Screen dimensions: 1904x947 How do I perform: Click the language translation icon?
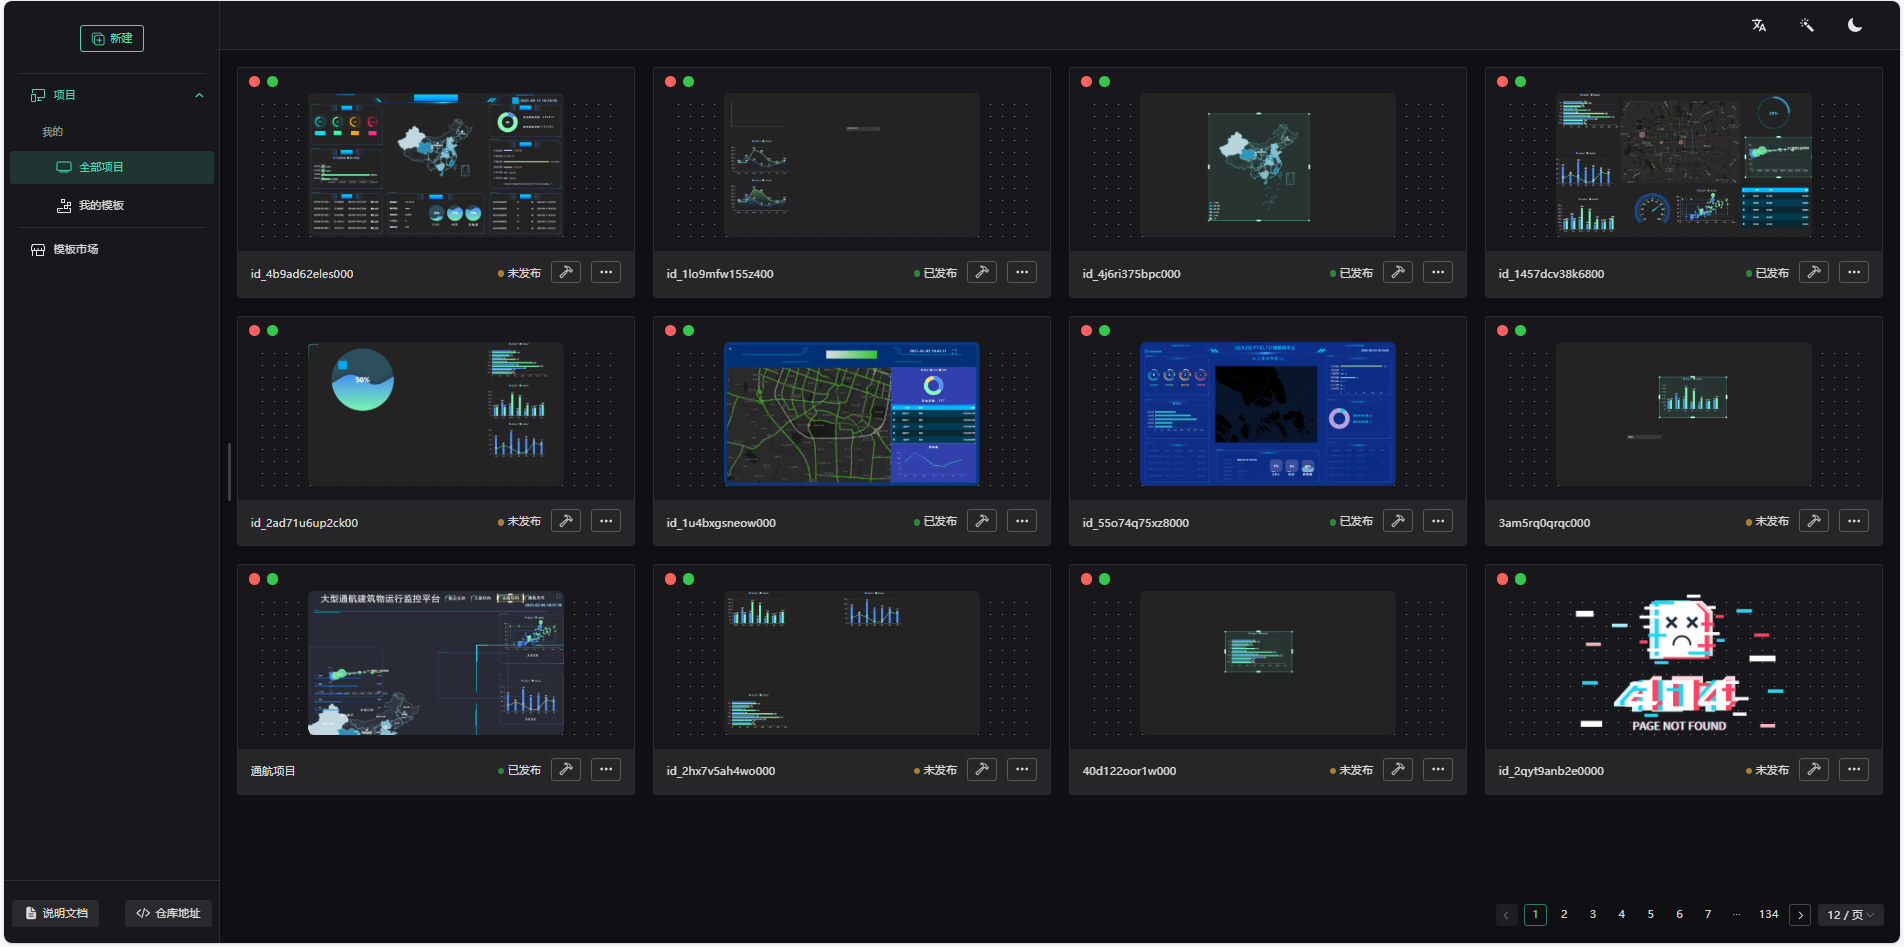(x=1759, y=26)
